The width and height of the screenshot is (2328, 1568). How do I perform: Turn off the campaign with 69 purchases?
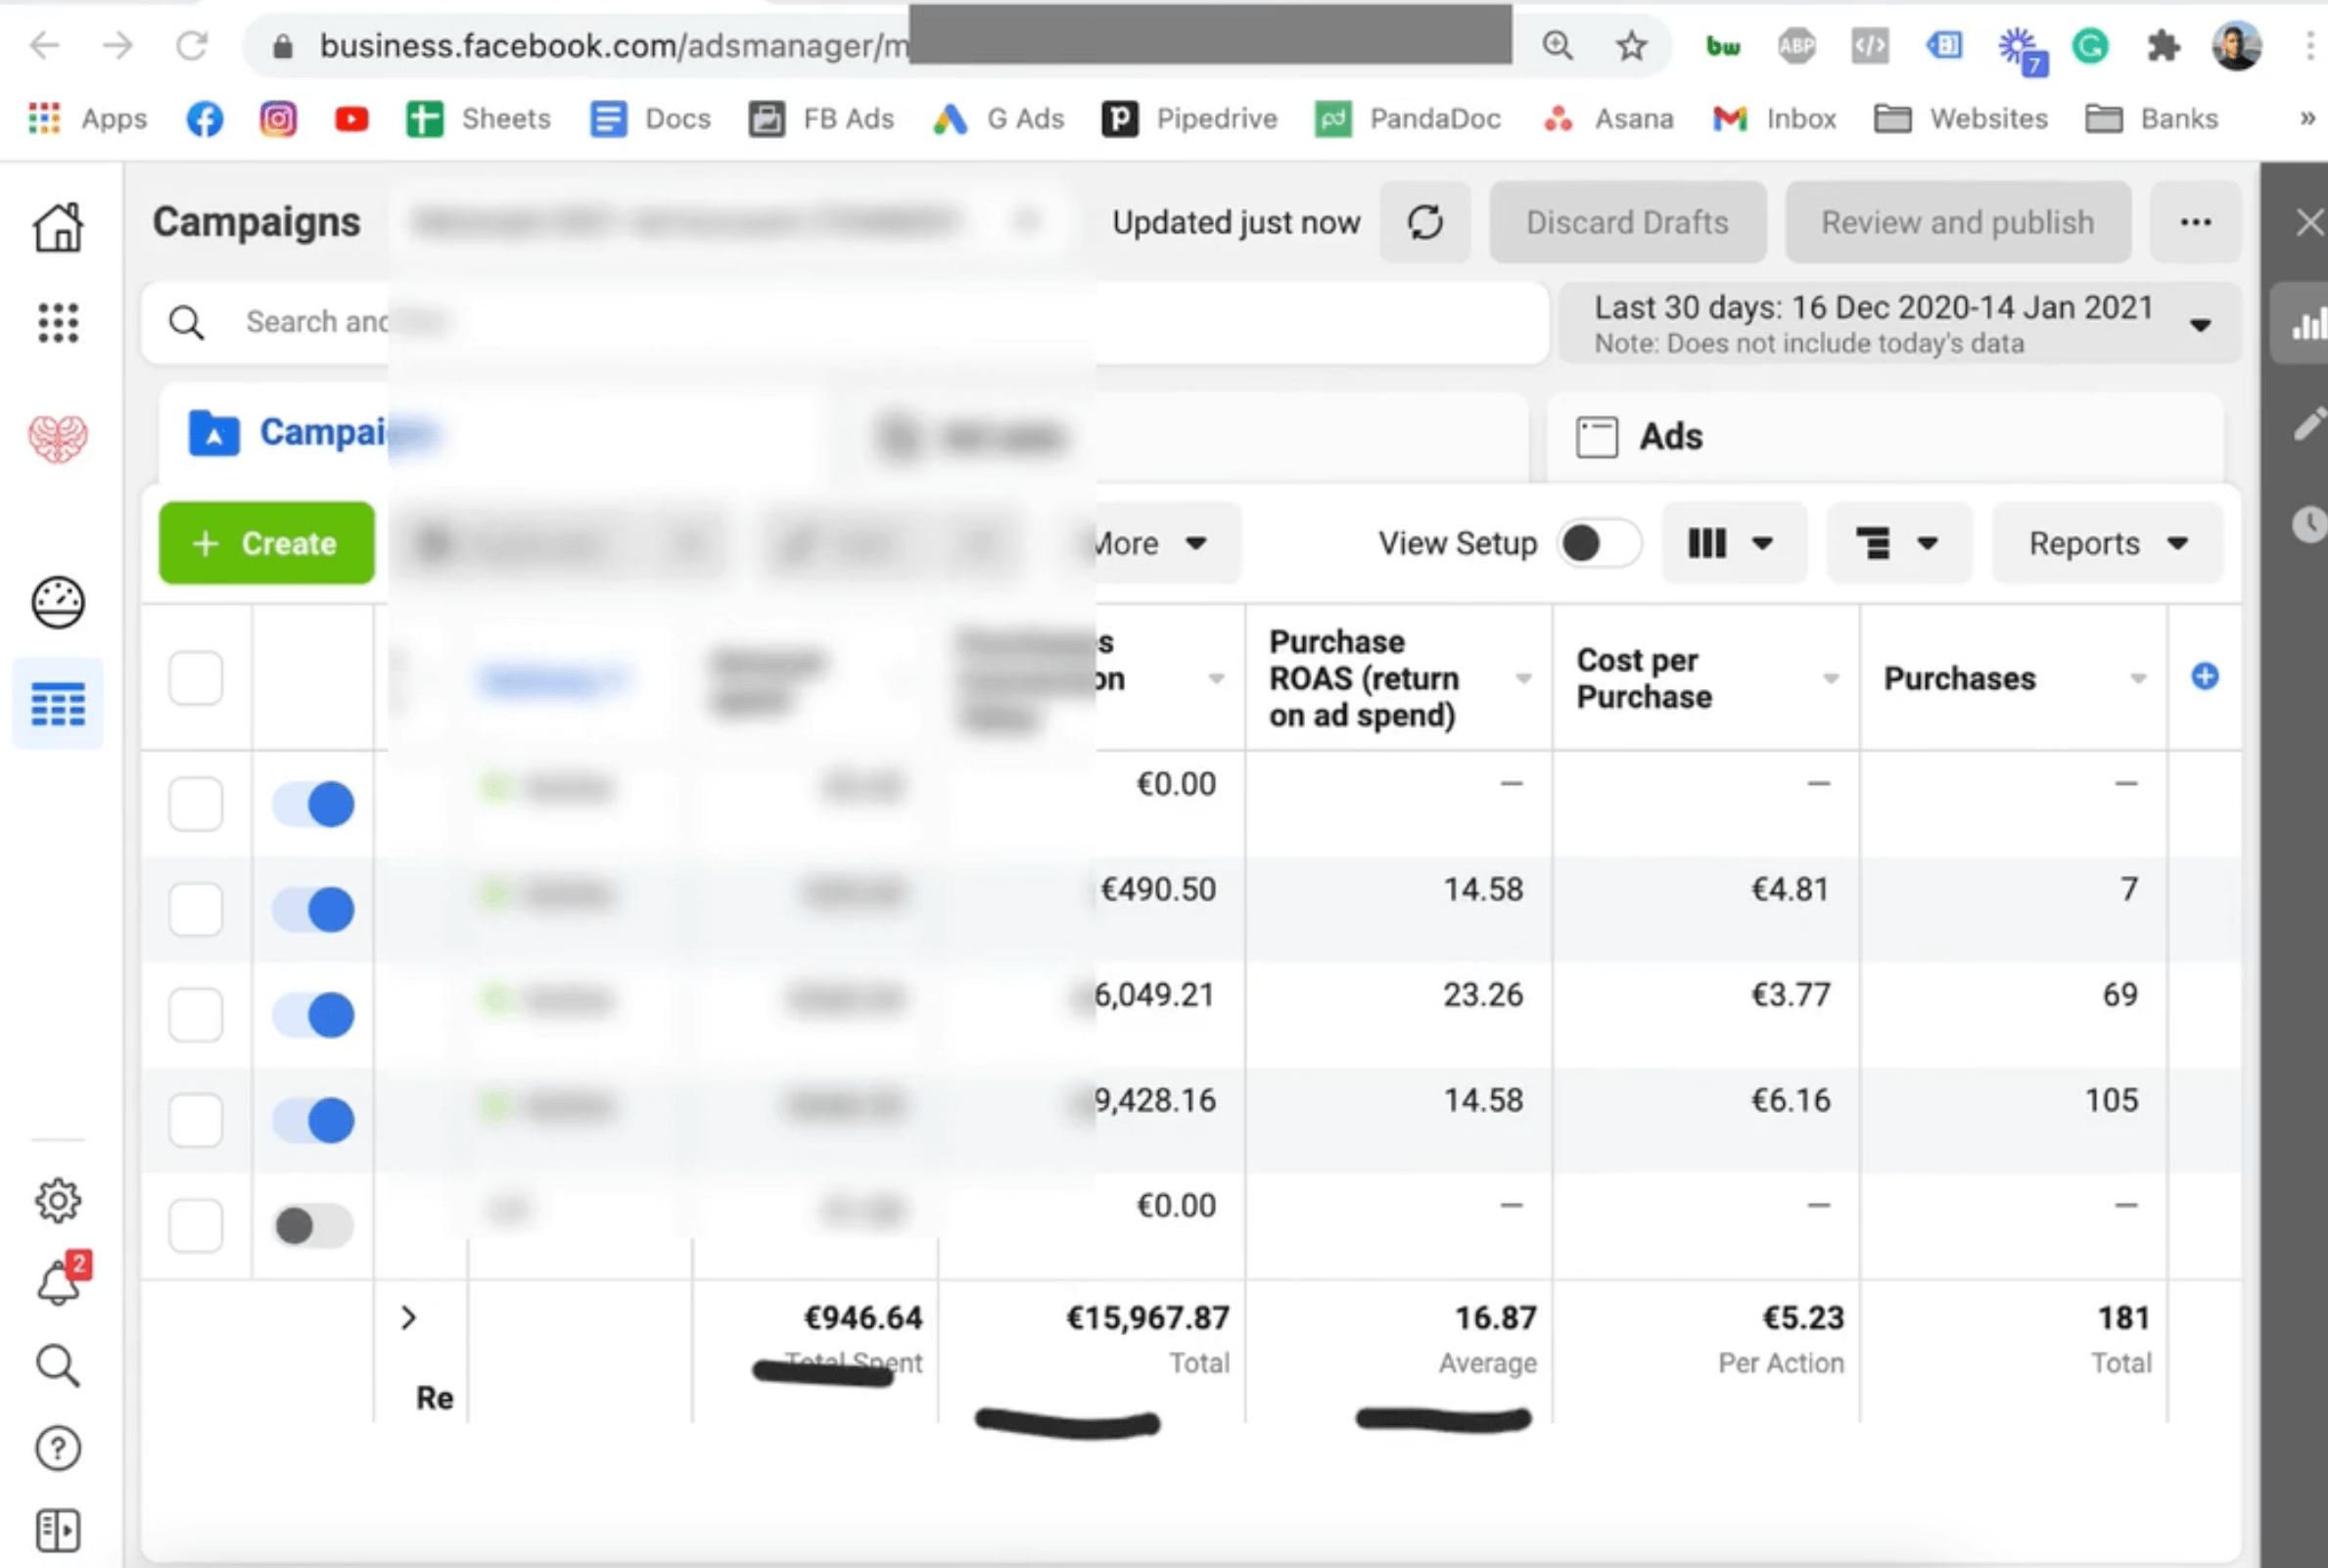coord(313,1015)
